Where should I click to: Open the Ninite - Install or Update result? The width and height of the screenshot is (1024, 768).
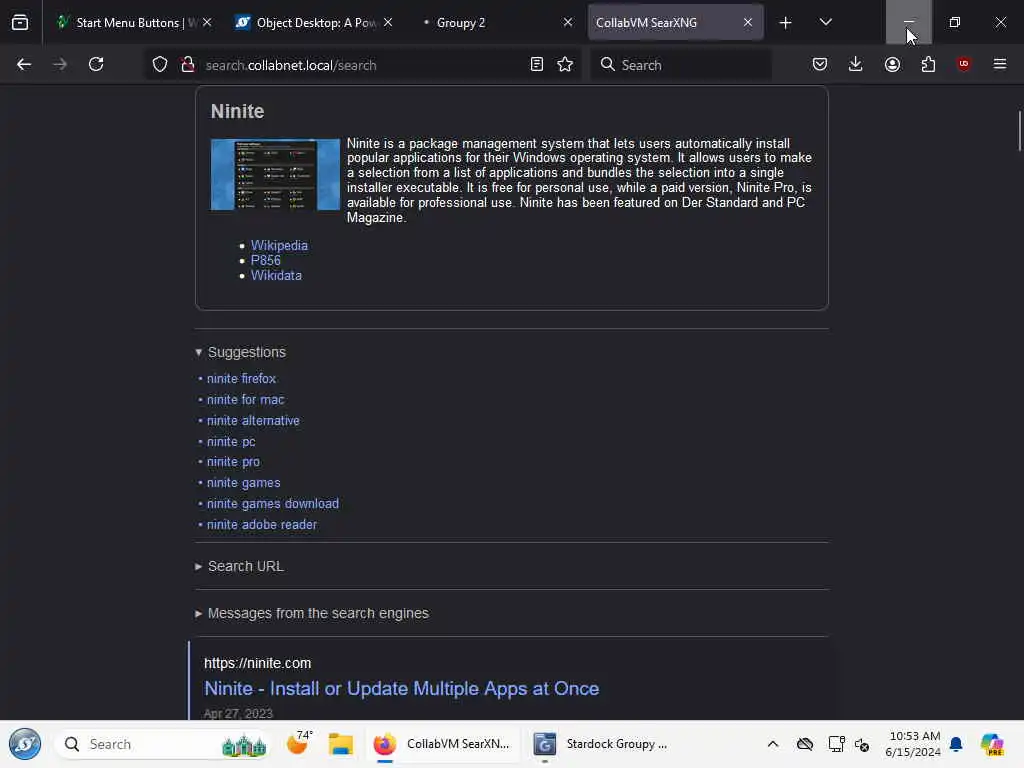point(402,688)
